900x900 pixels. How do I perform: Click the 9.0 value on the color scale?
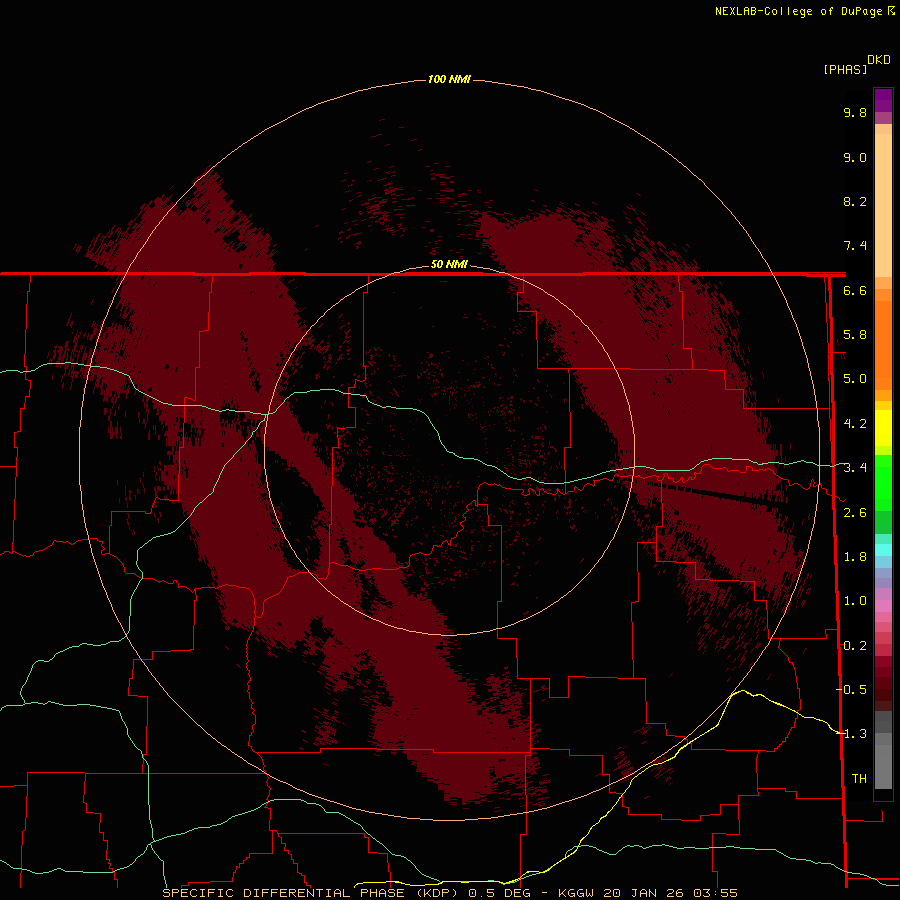pyautogui.click(x=855, y=158)
